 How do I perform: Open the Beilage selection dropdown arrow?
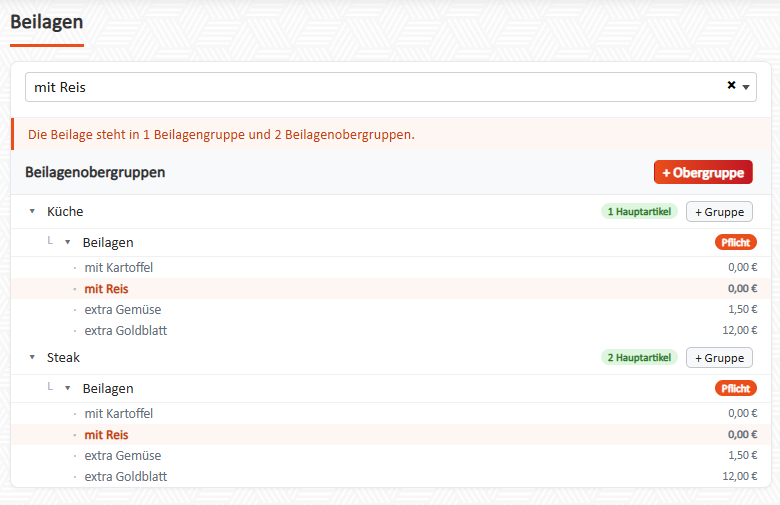tap(746, 87)
